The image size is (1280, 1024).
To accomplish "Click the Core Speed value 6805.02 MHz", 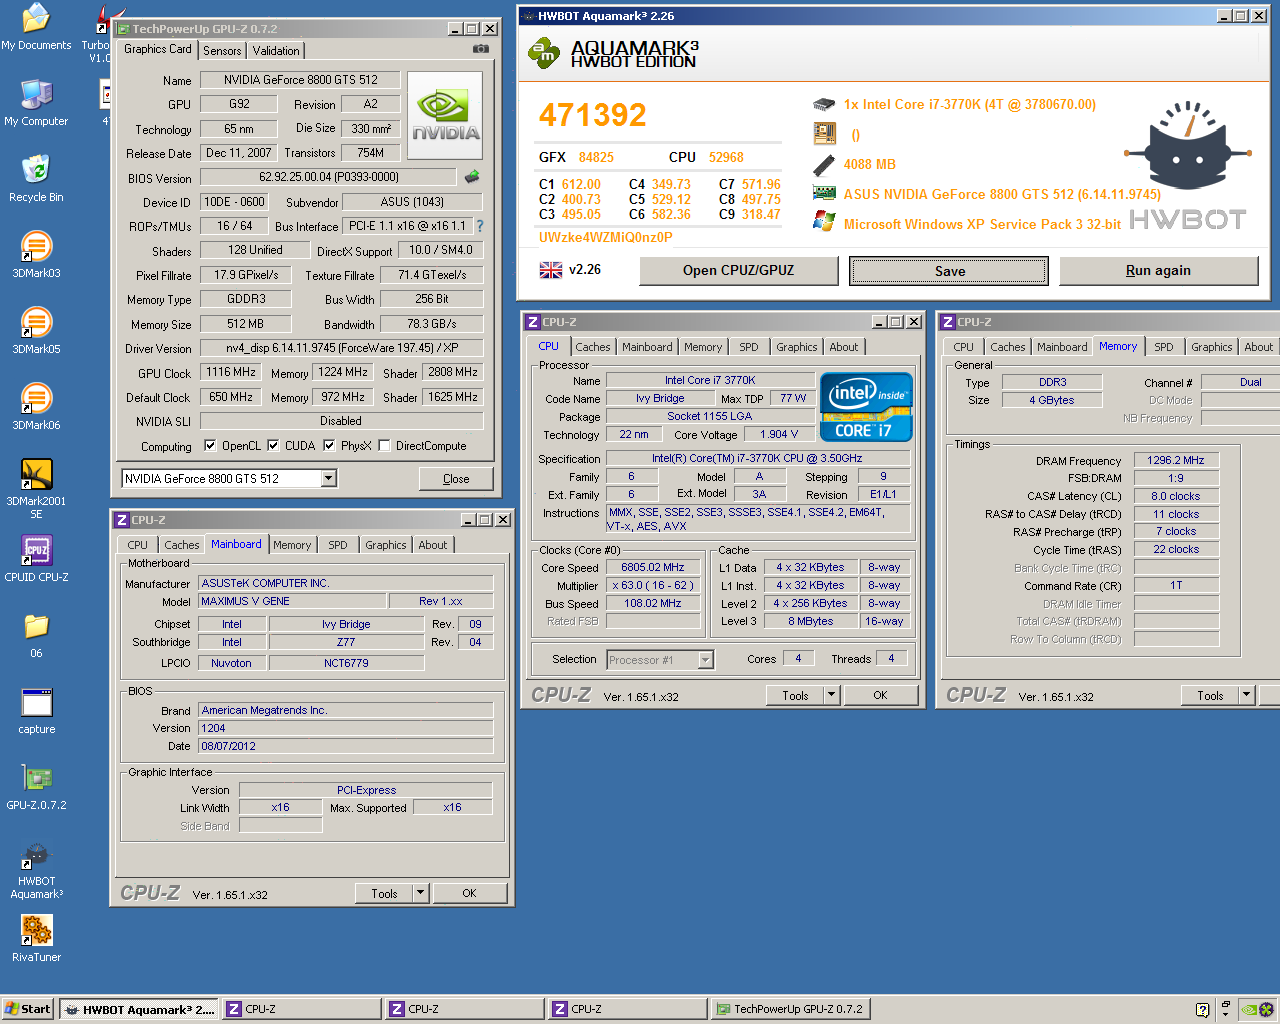I will (653, 567).
